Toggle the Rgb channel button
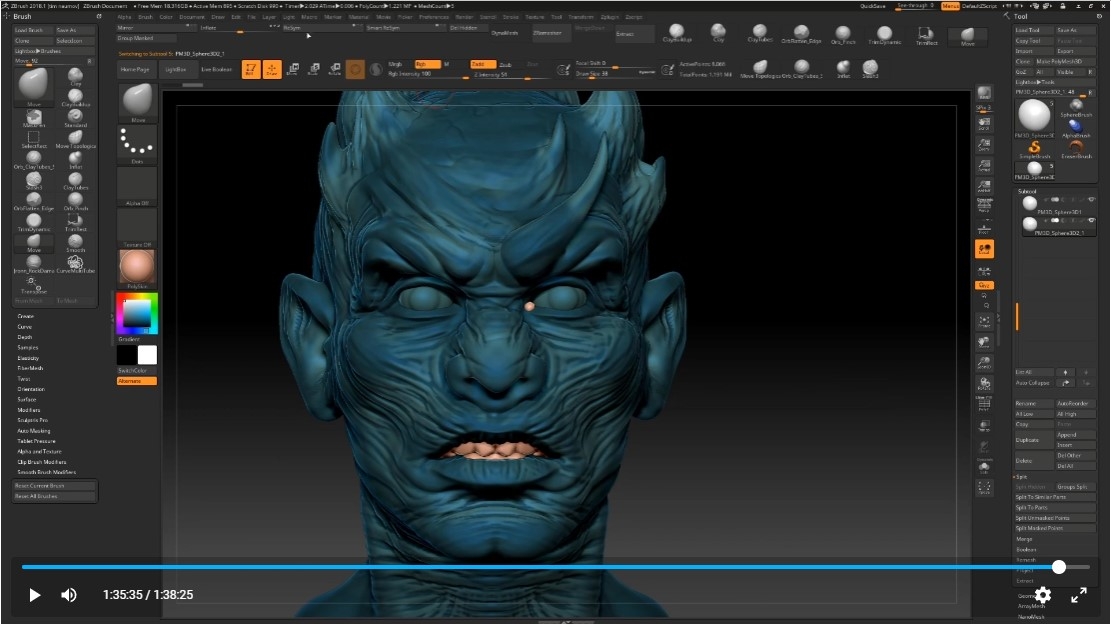The width and height of the screenshot is (1111, 624). [426, 64]
